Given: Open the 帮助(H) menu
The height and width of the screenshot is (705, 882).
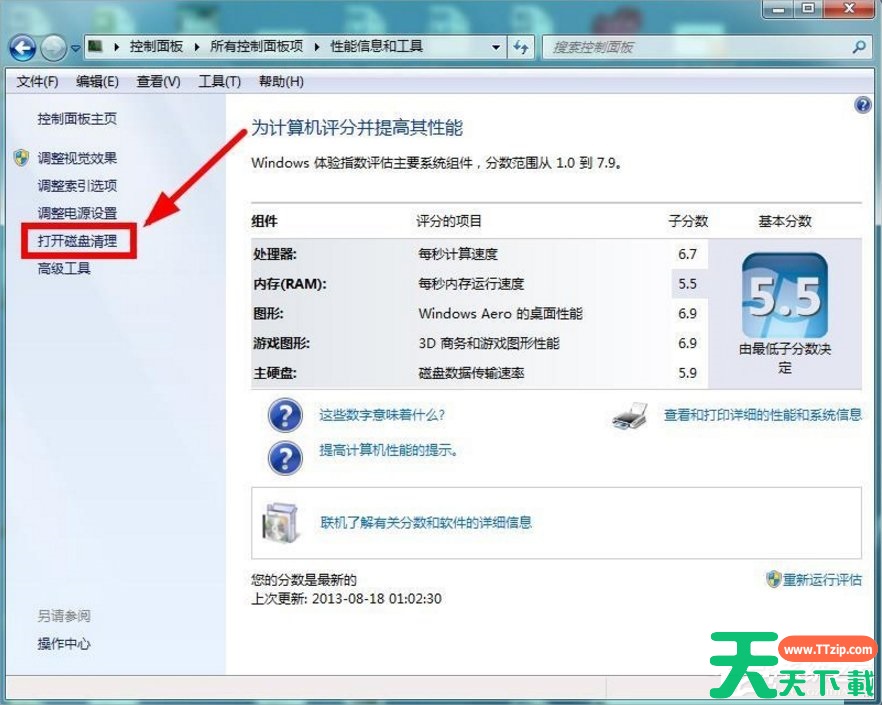Looking at the screenshot, I should point(281,82).
